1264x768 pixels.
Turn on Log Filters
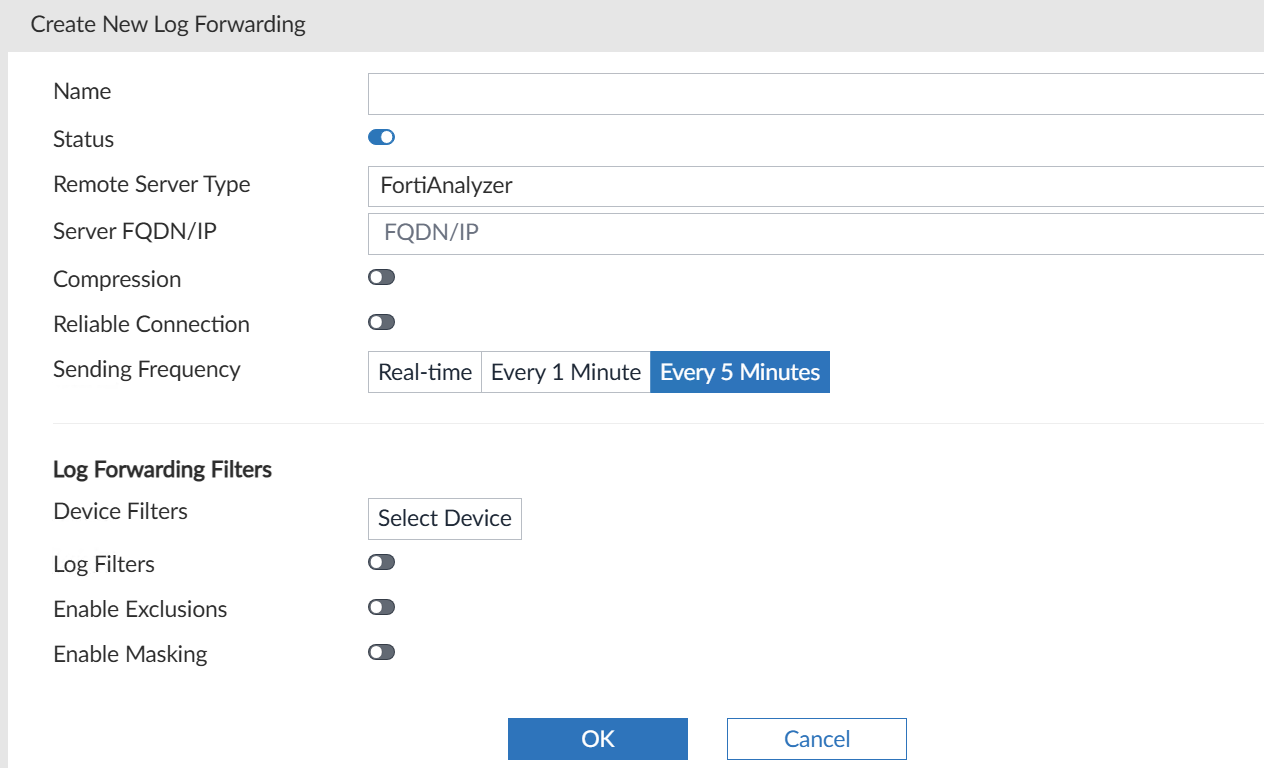pyautogui.click(x=381, y=561)
